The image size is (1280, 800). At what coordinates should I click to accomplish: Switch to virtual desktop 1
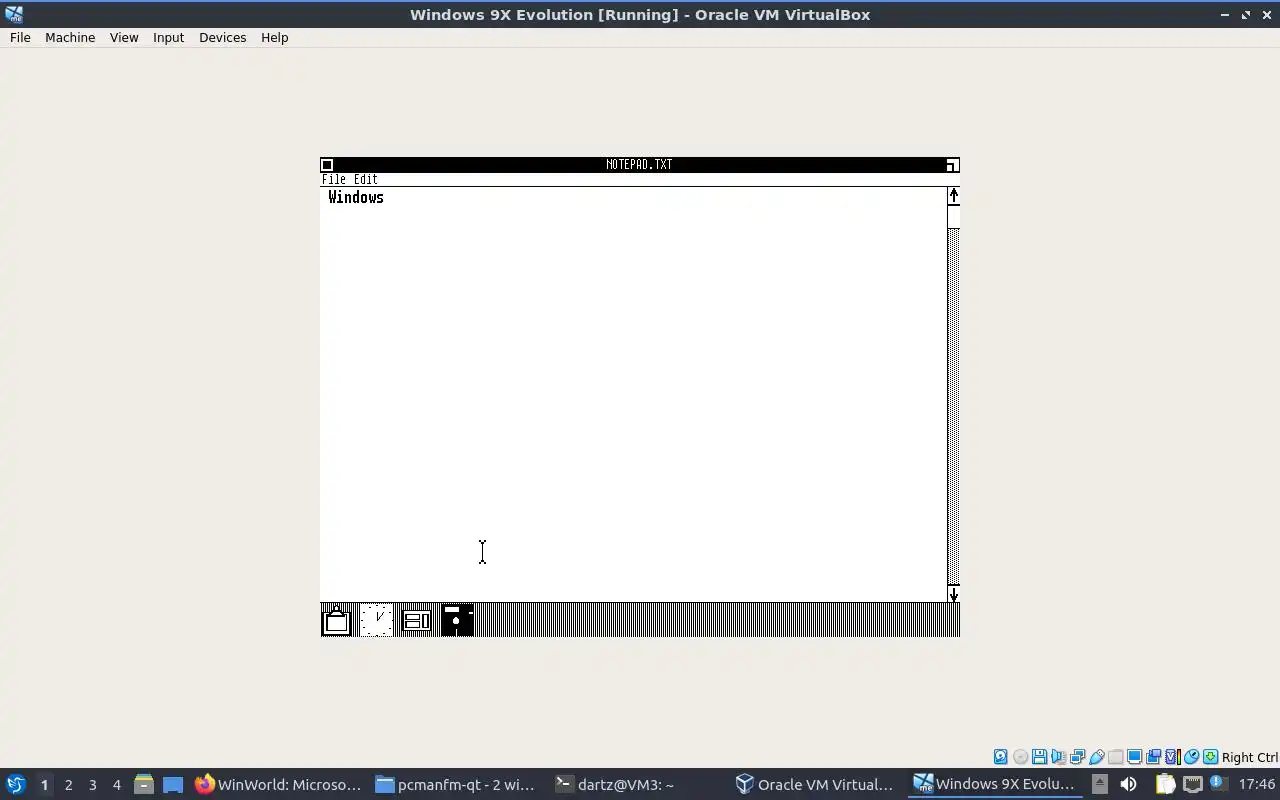[44, 784]
